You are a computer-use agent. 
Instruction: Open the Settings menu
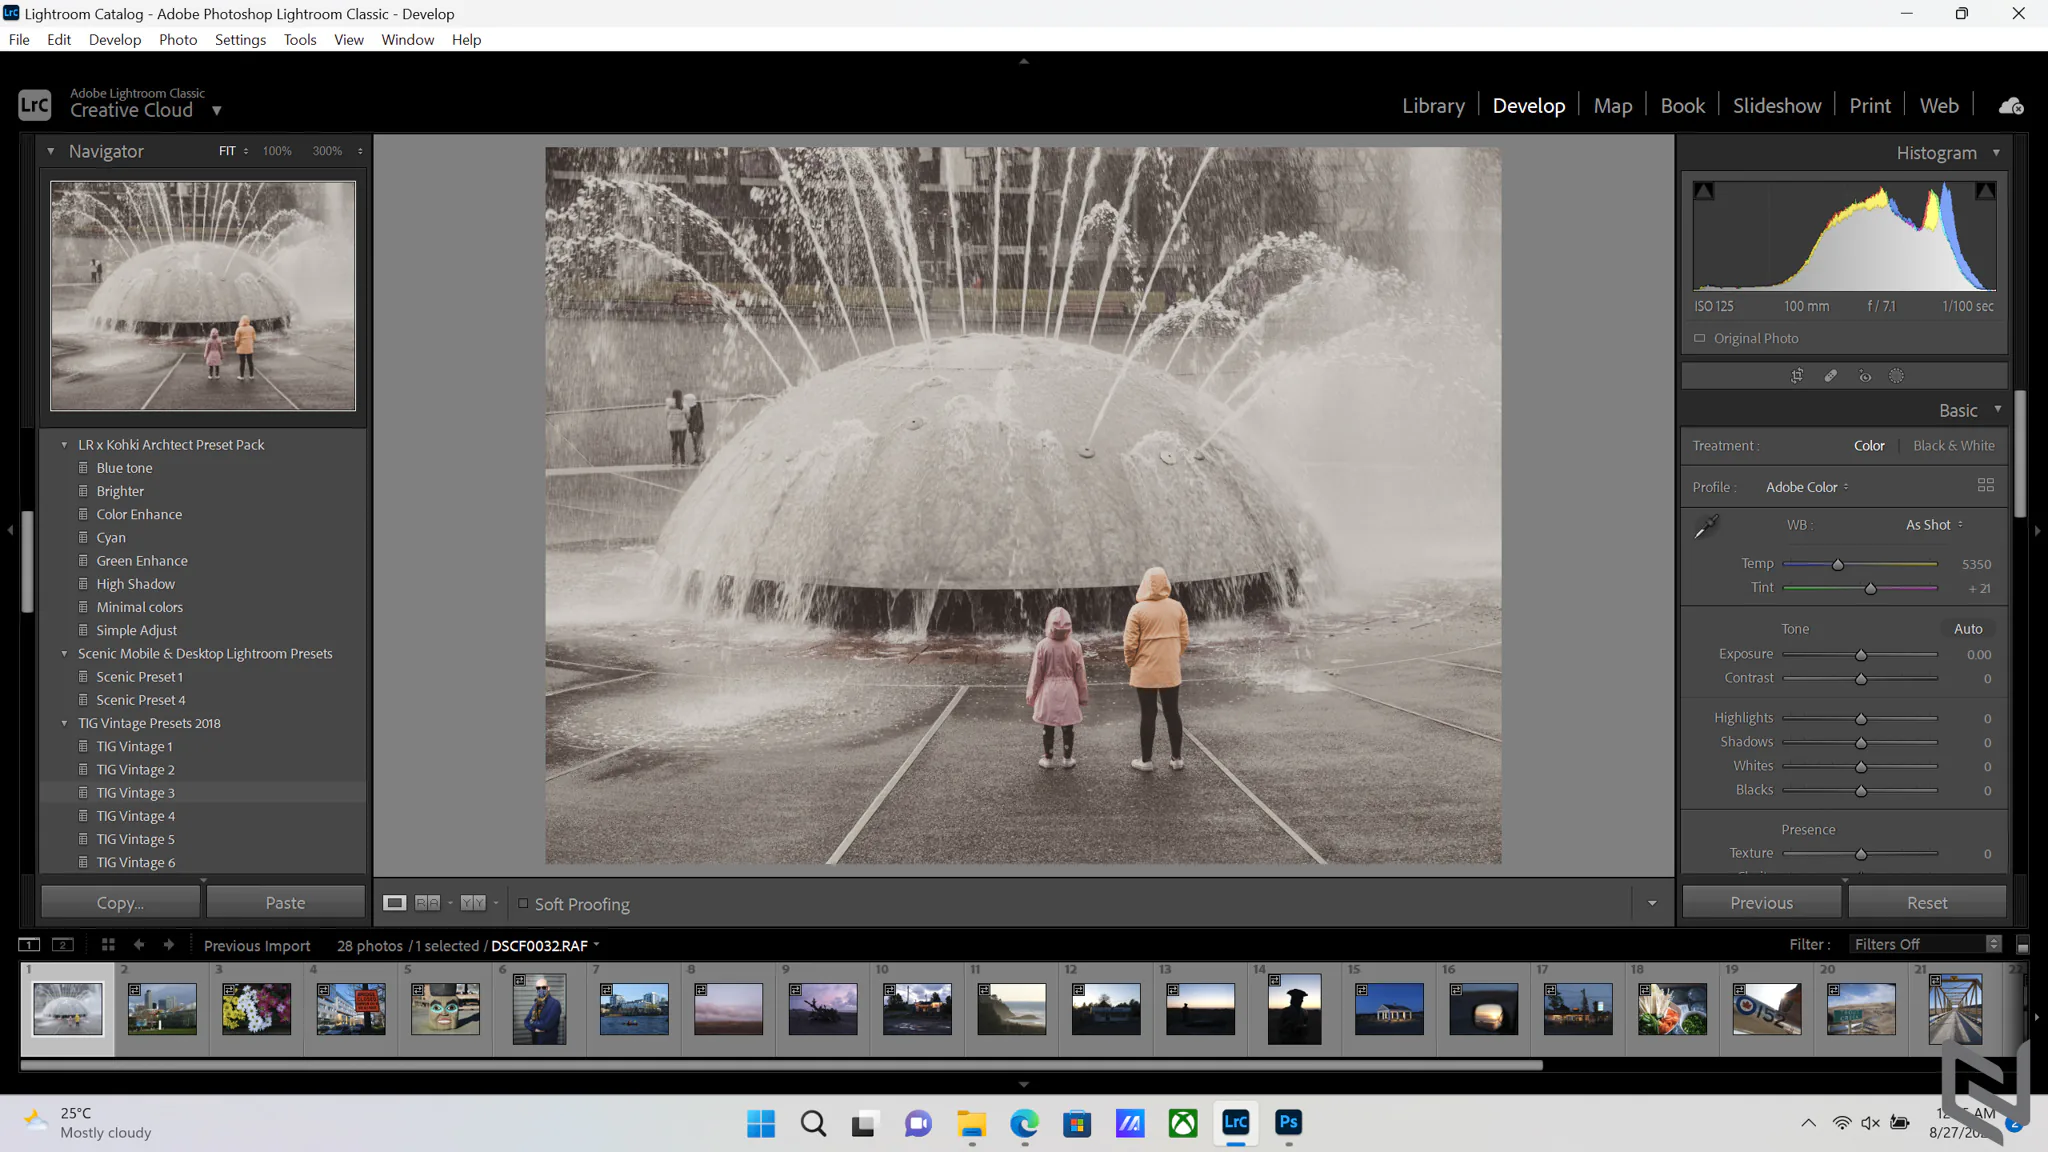click(240, 40)
